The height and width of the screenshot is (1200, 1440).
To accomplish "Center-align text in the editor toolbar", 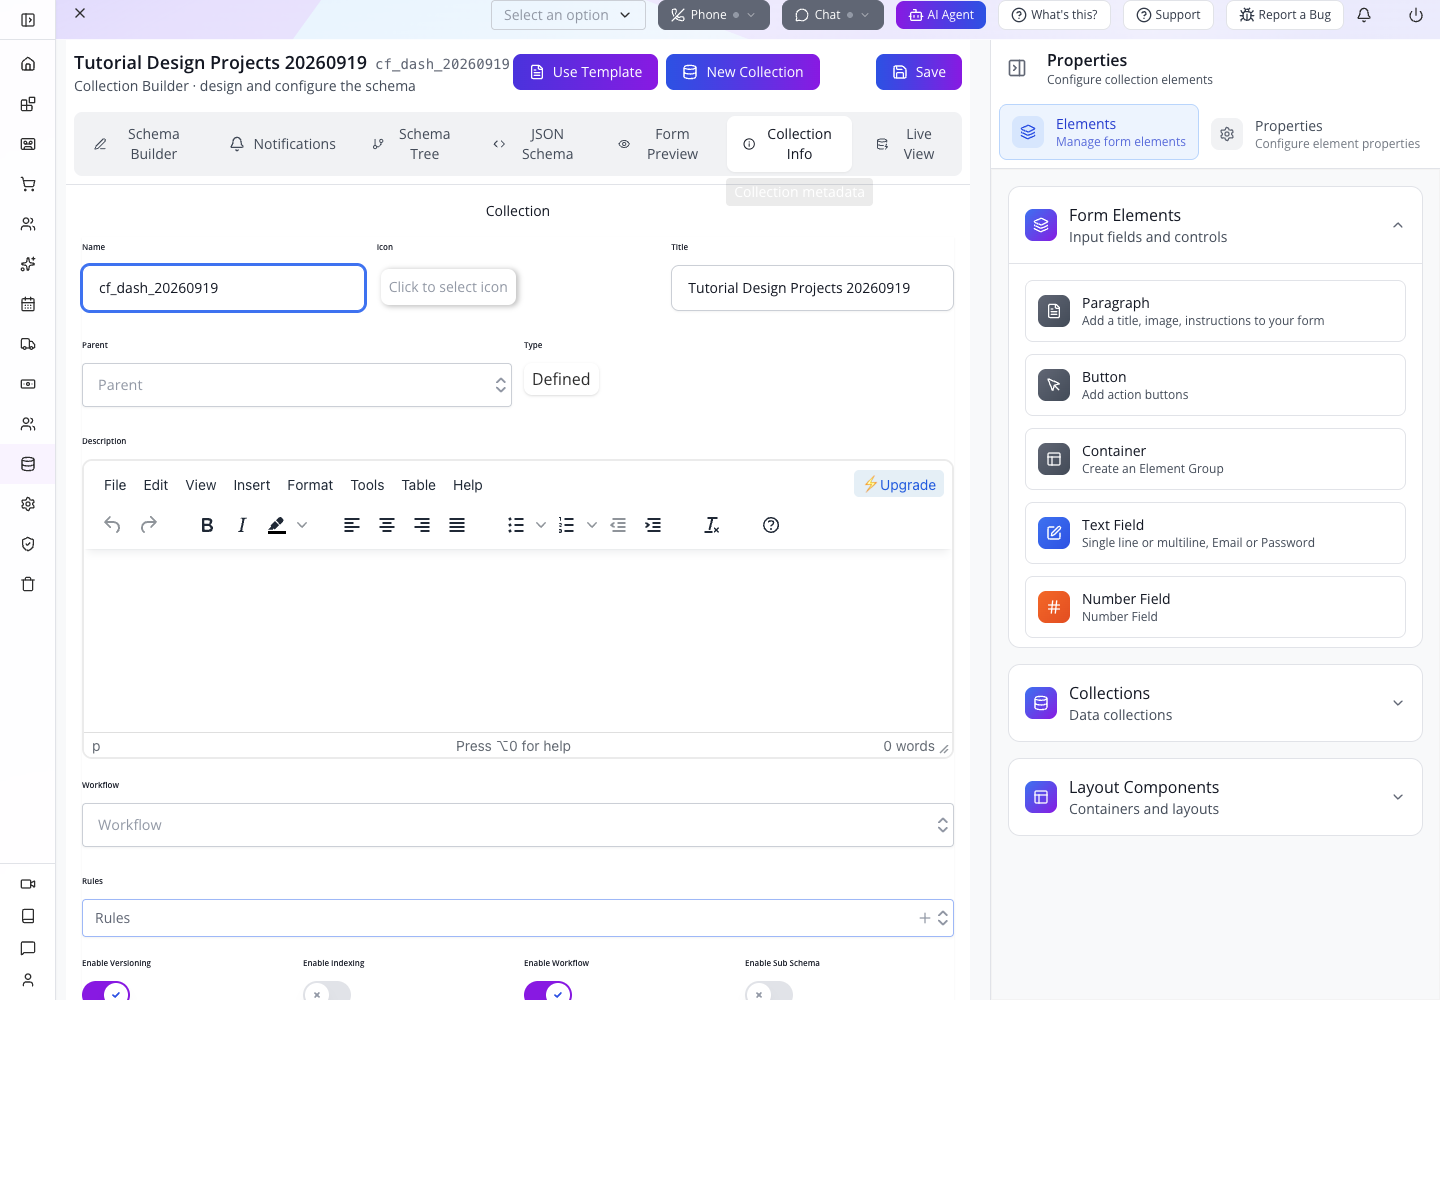I will point(387,525).
